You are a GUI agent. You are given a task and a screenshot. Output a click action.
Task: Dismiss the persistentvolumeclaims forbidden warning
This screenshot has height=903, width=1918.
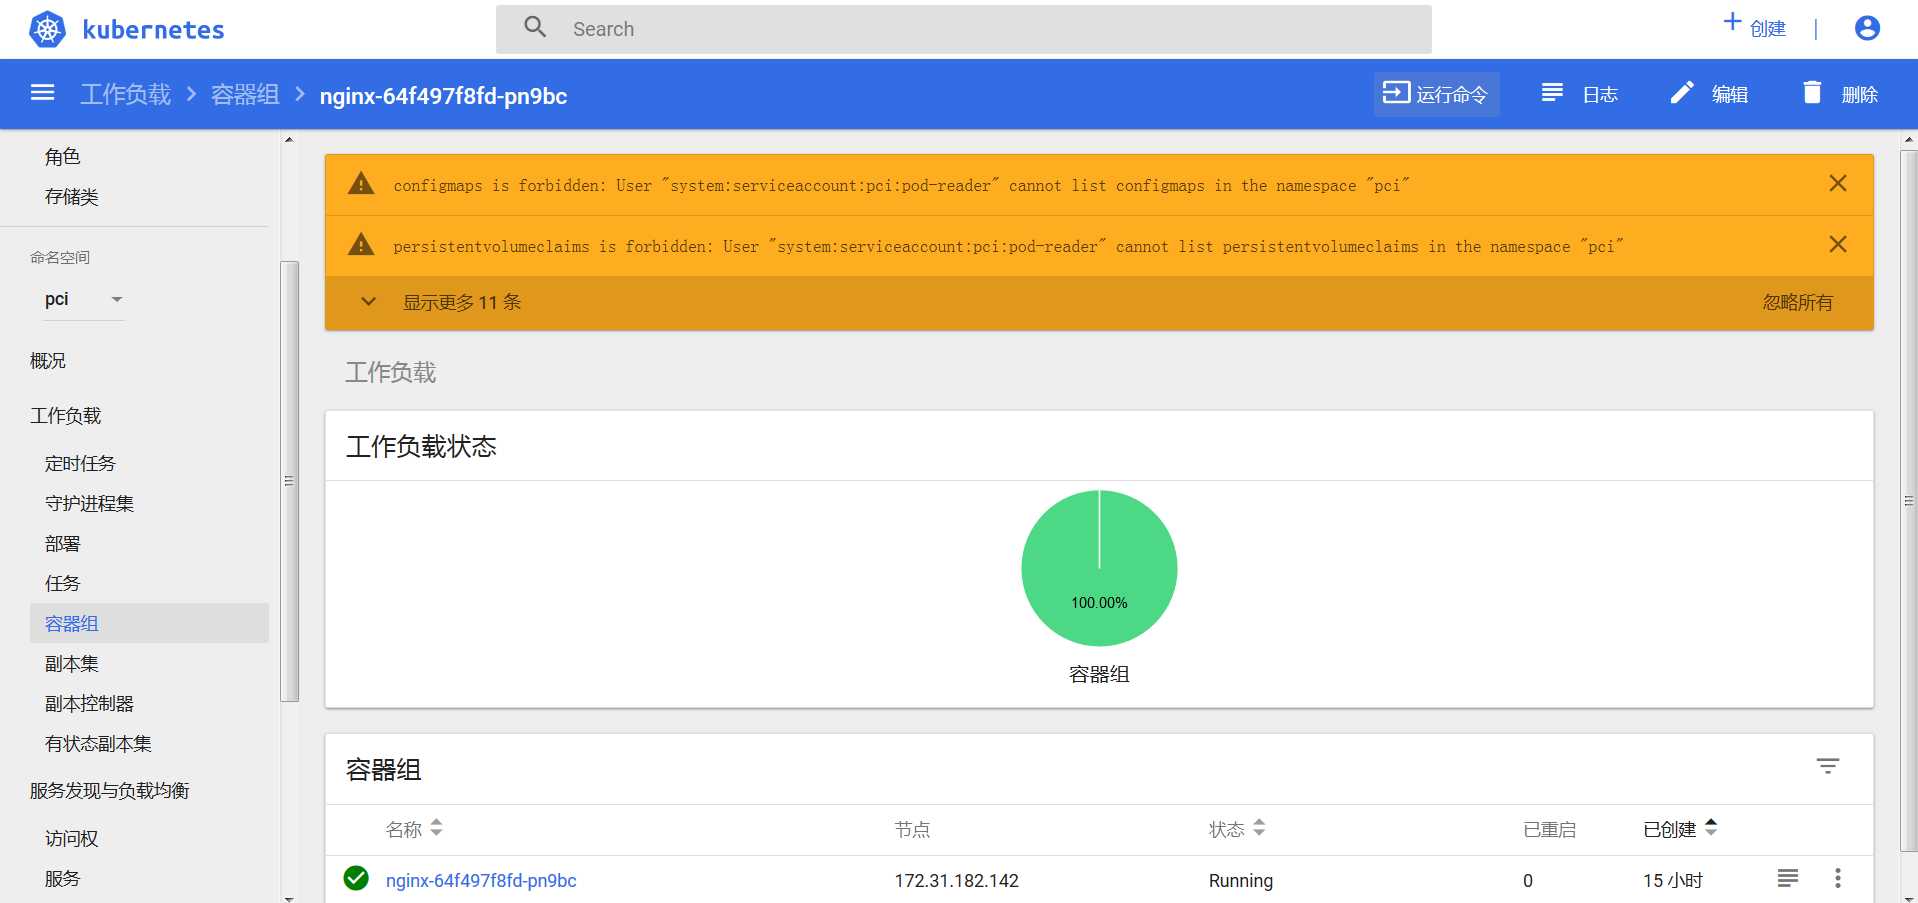point(1838,245)
